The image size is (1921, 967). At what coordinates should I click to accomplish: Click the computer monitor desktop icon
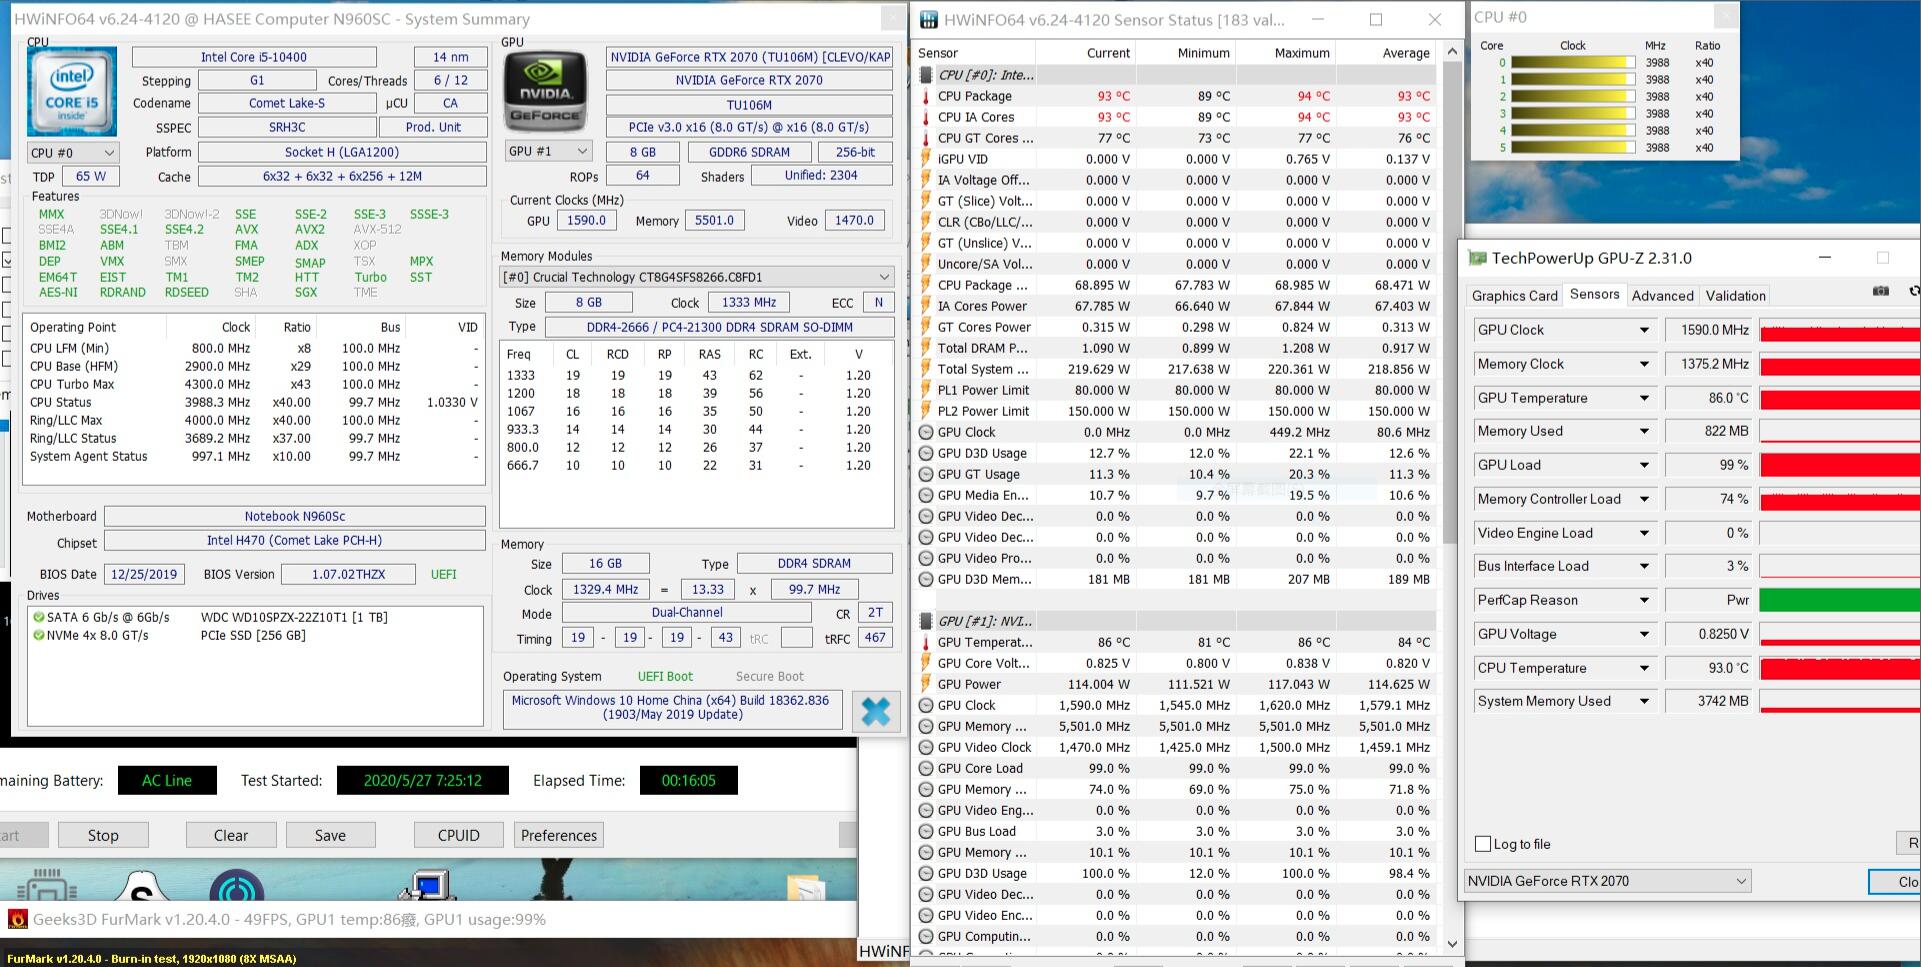point(428,884)
